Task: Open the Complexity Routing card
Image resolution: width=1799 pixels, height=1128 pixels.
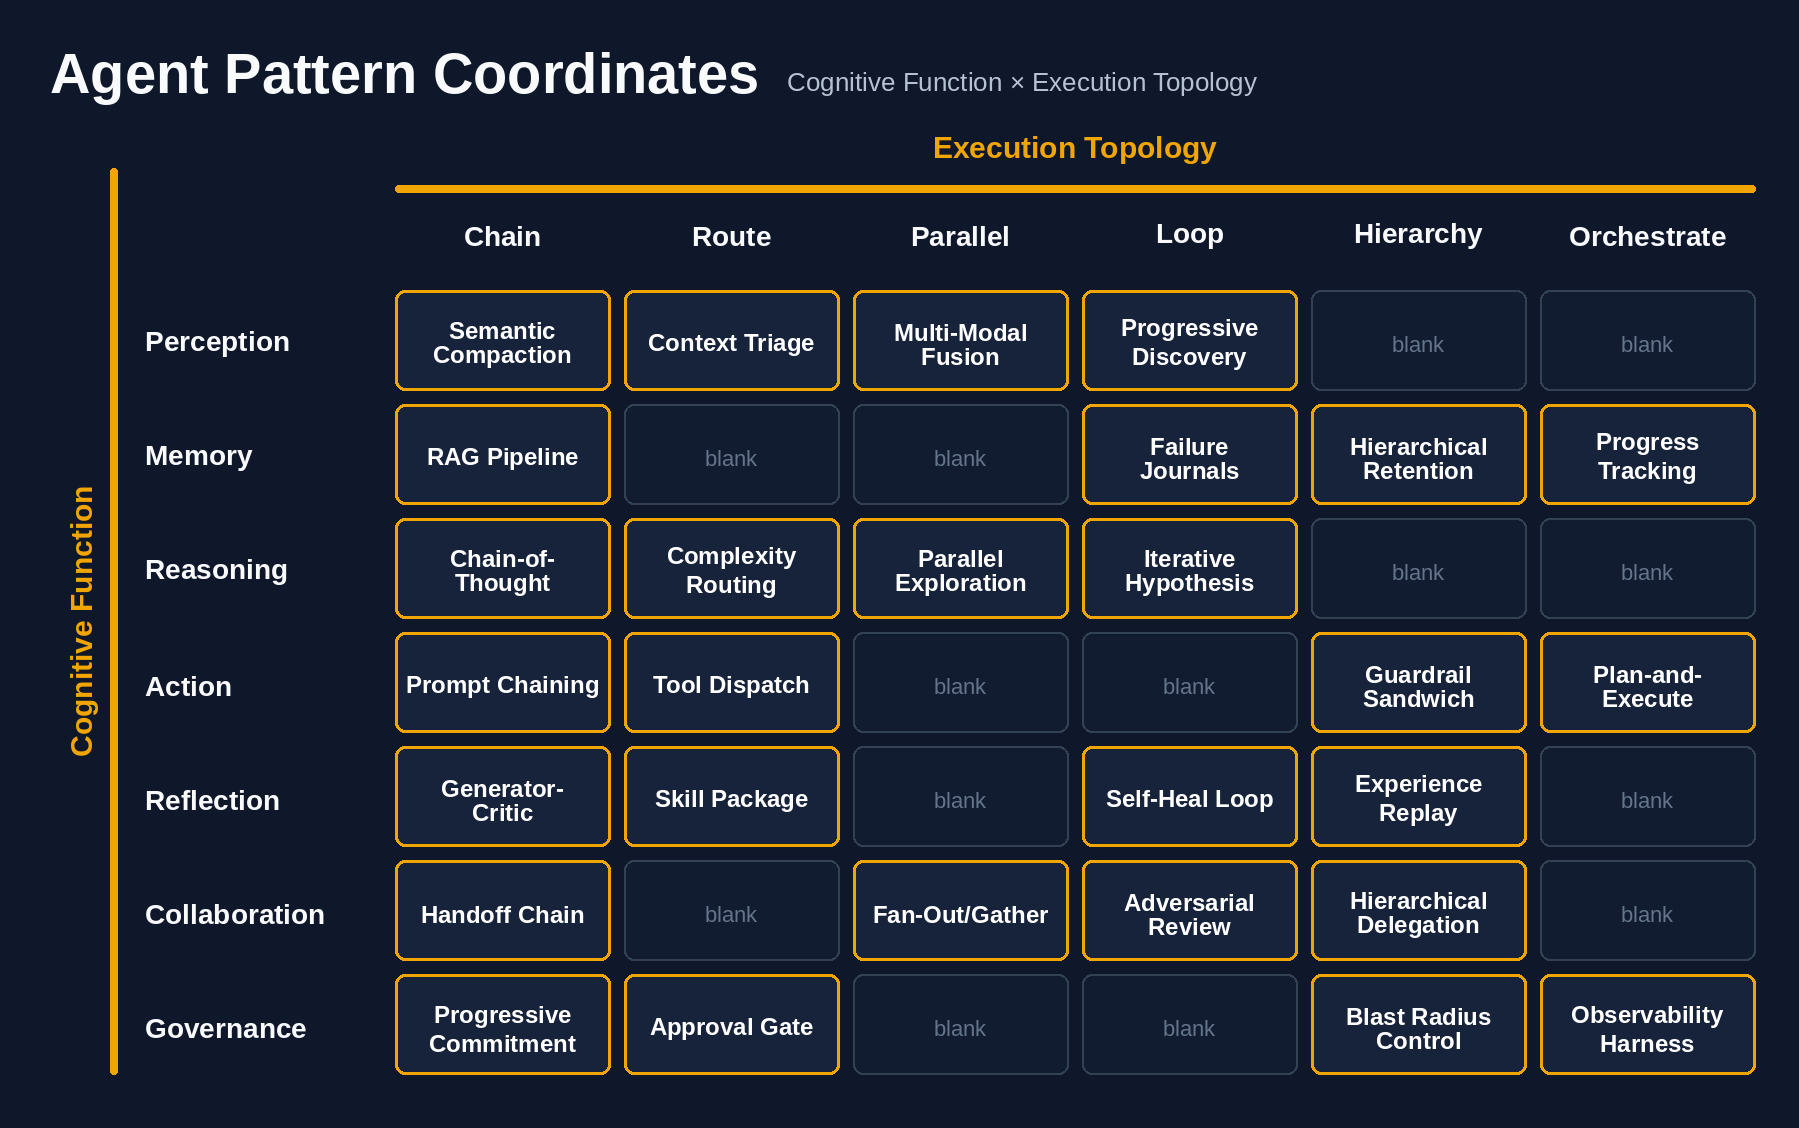Action: pos(731,569)
